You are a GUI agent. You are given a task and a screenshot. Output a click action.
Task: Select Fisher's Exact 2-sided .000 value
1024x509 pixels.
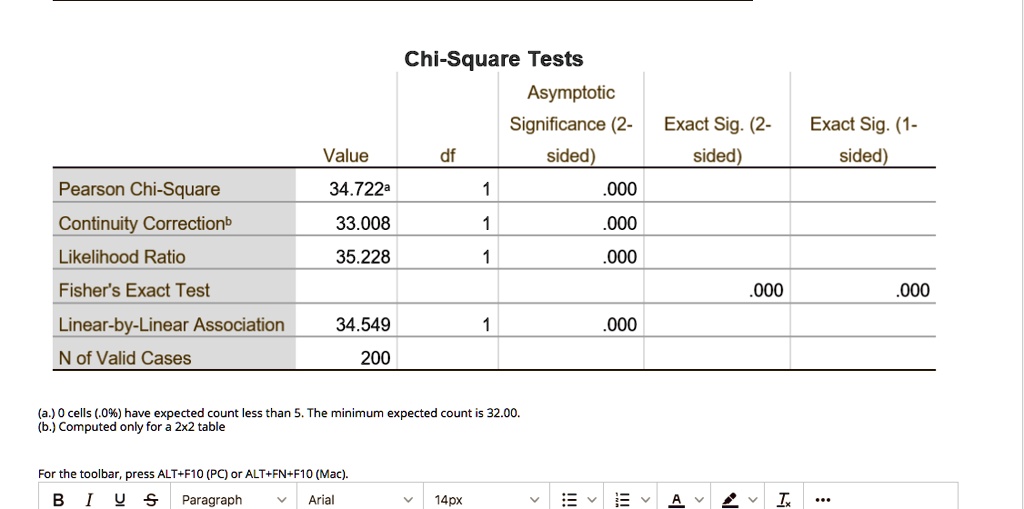(x=767, y=291)
